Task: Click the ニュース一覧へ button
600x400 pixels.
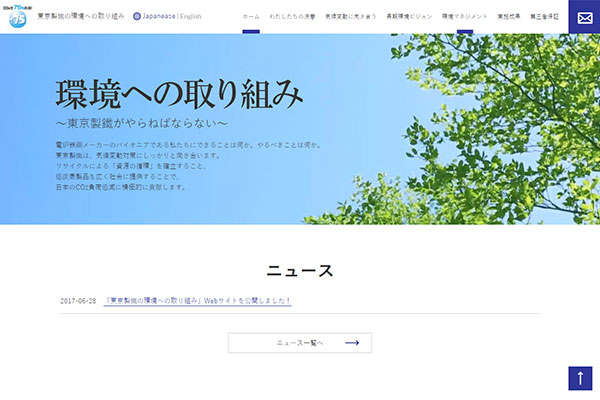Action: [x=300, y=343]
